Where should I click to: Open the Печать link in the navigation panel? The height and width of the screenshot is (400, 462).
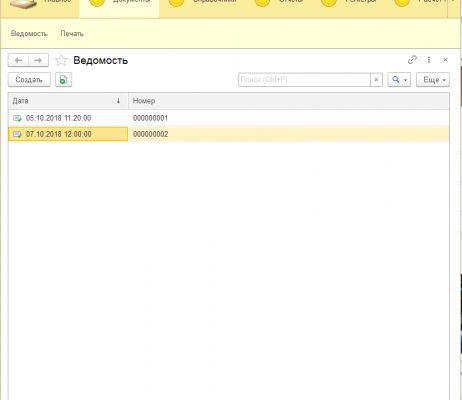point(72,34)
